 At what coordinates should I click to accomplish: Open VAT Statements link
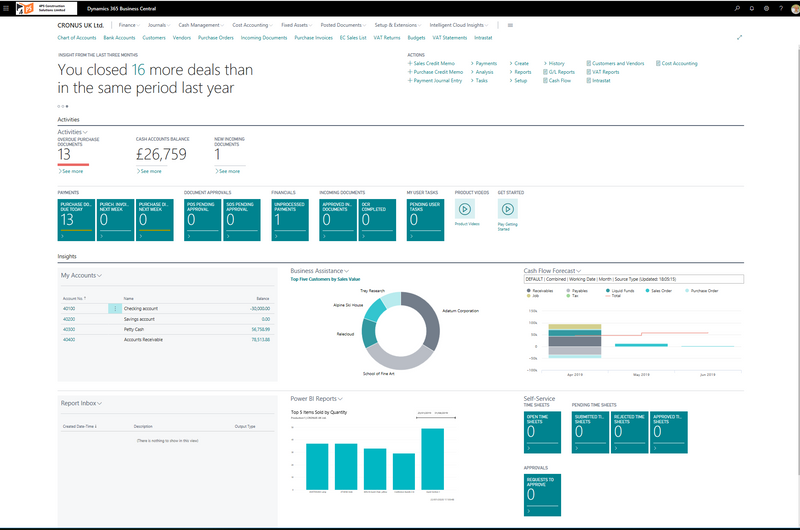click(x=449, y=38)
